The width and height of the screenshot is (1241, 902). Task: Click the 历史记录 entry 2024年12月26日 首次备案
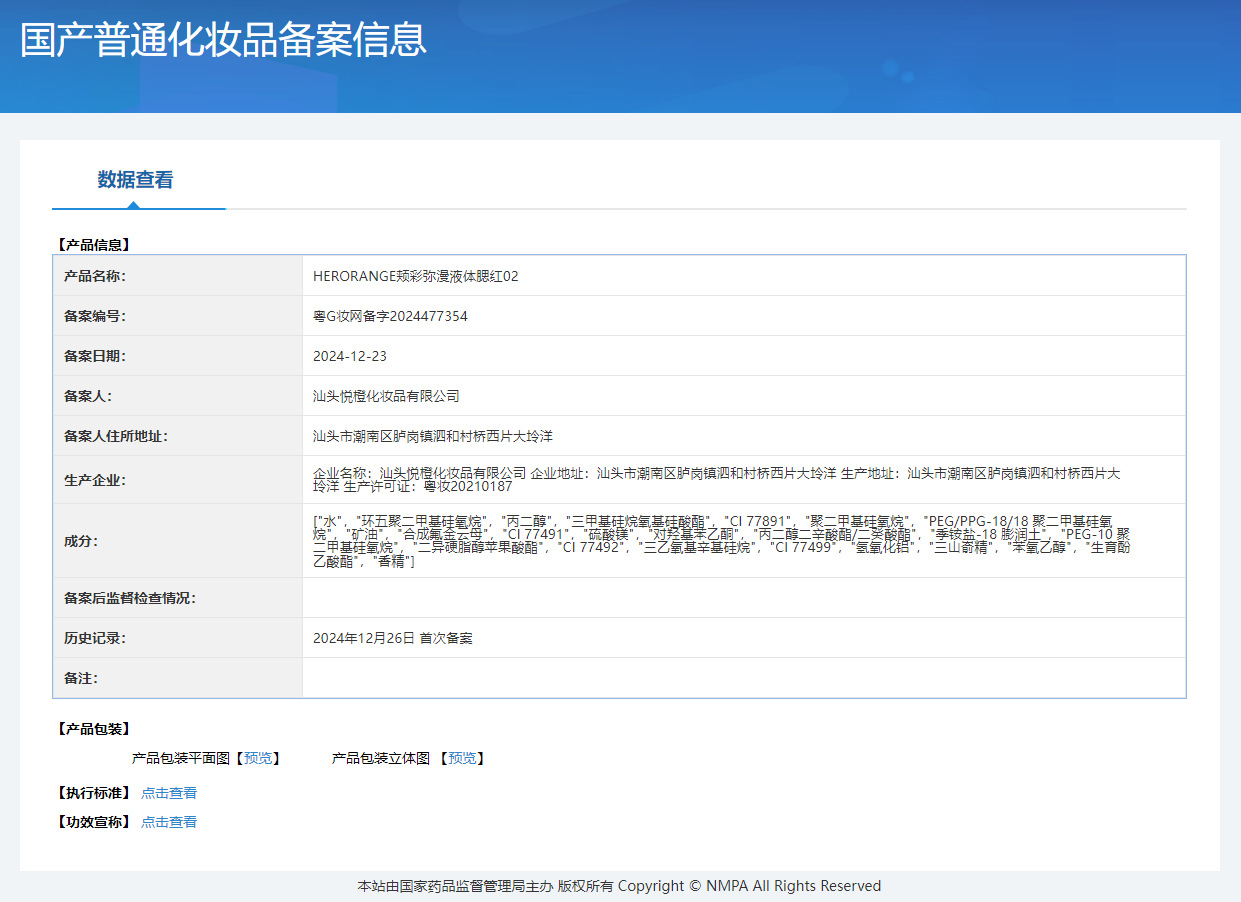[393, 638]
